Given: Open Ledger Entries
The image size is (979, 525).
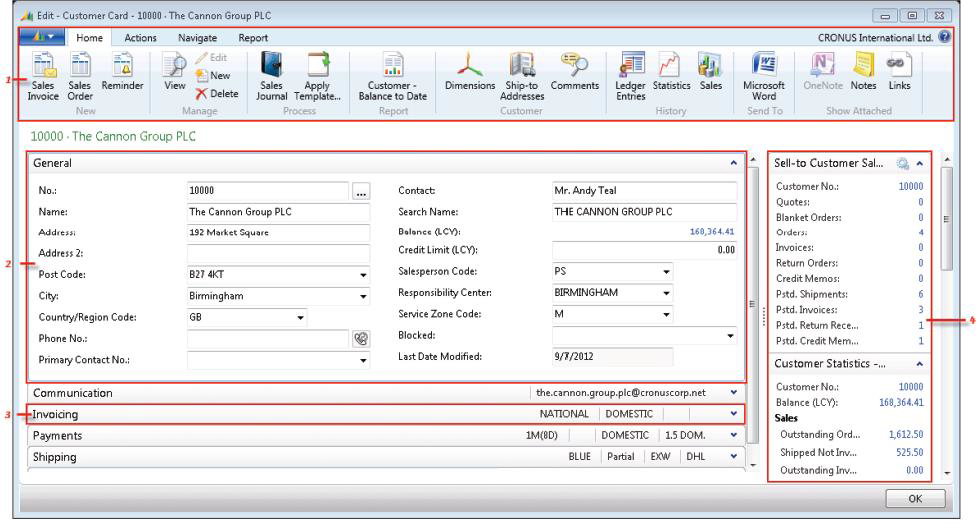Looking at the screenshot, I should [x=631, y=76].
